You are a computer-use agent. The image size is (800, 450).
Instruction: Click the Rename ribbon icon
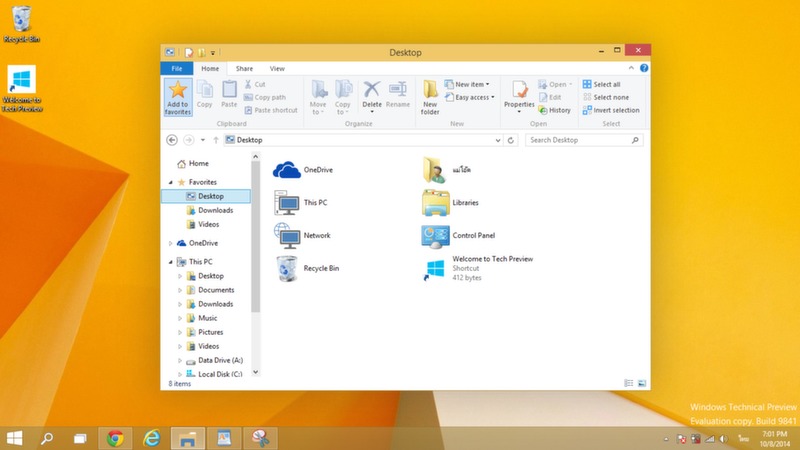tap(397, 94)
